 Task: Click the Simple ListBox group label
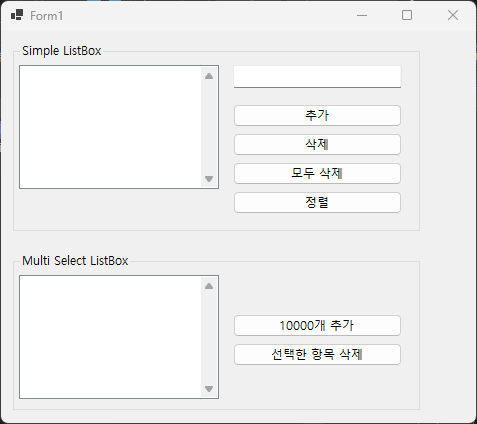(62, 51)
